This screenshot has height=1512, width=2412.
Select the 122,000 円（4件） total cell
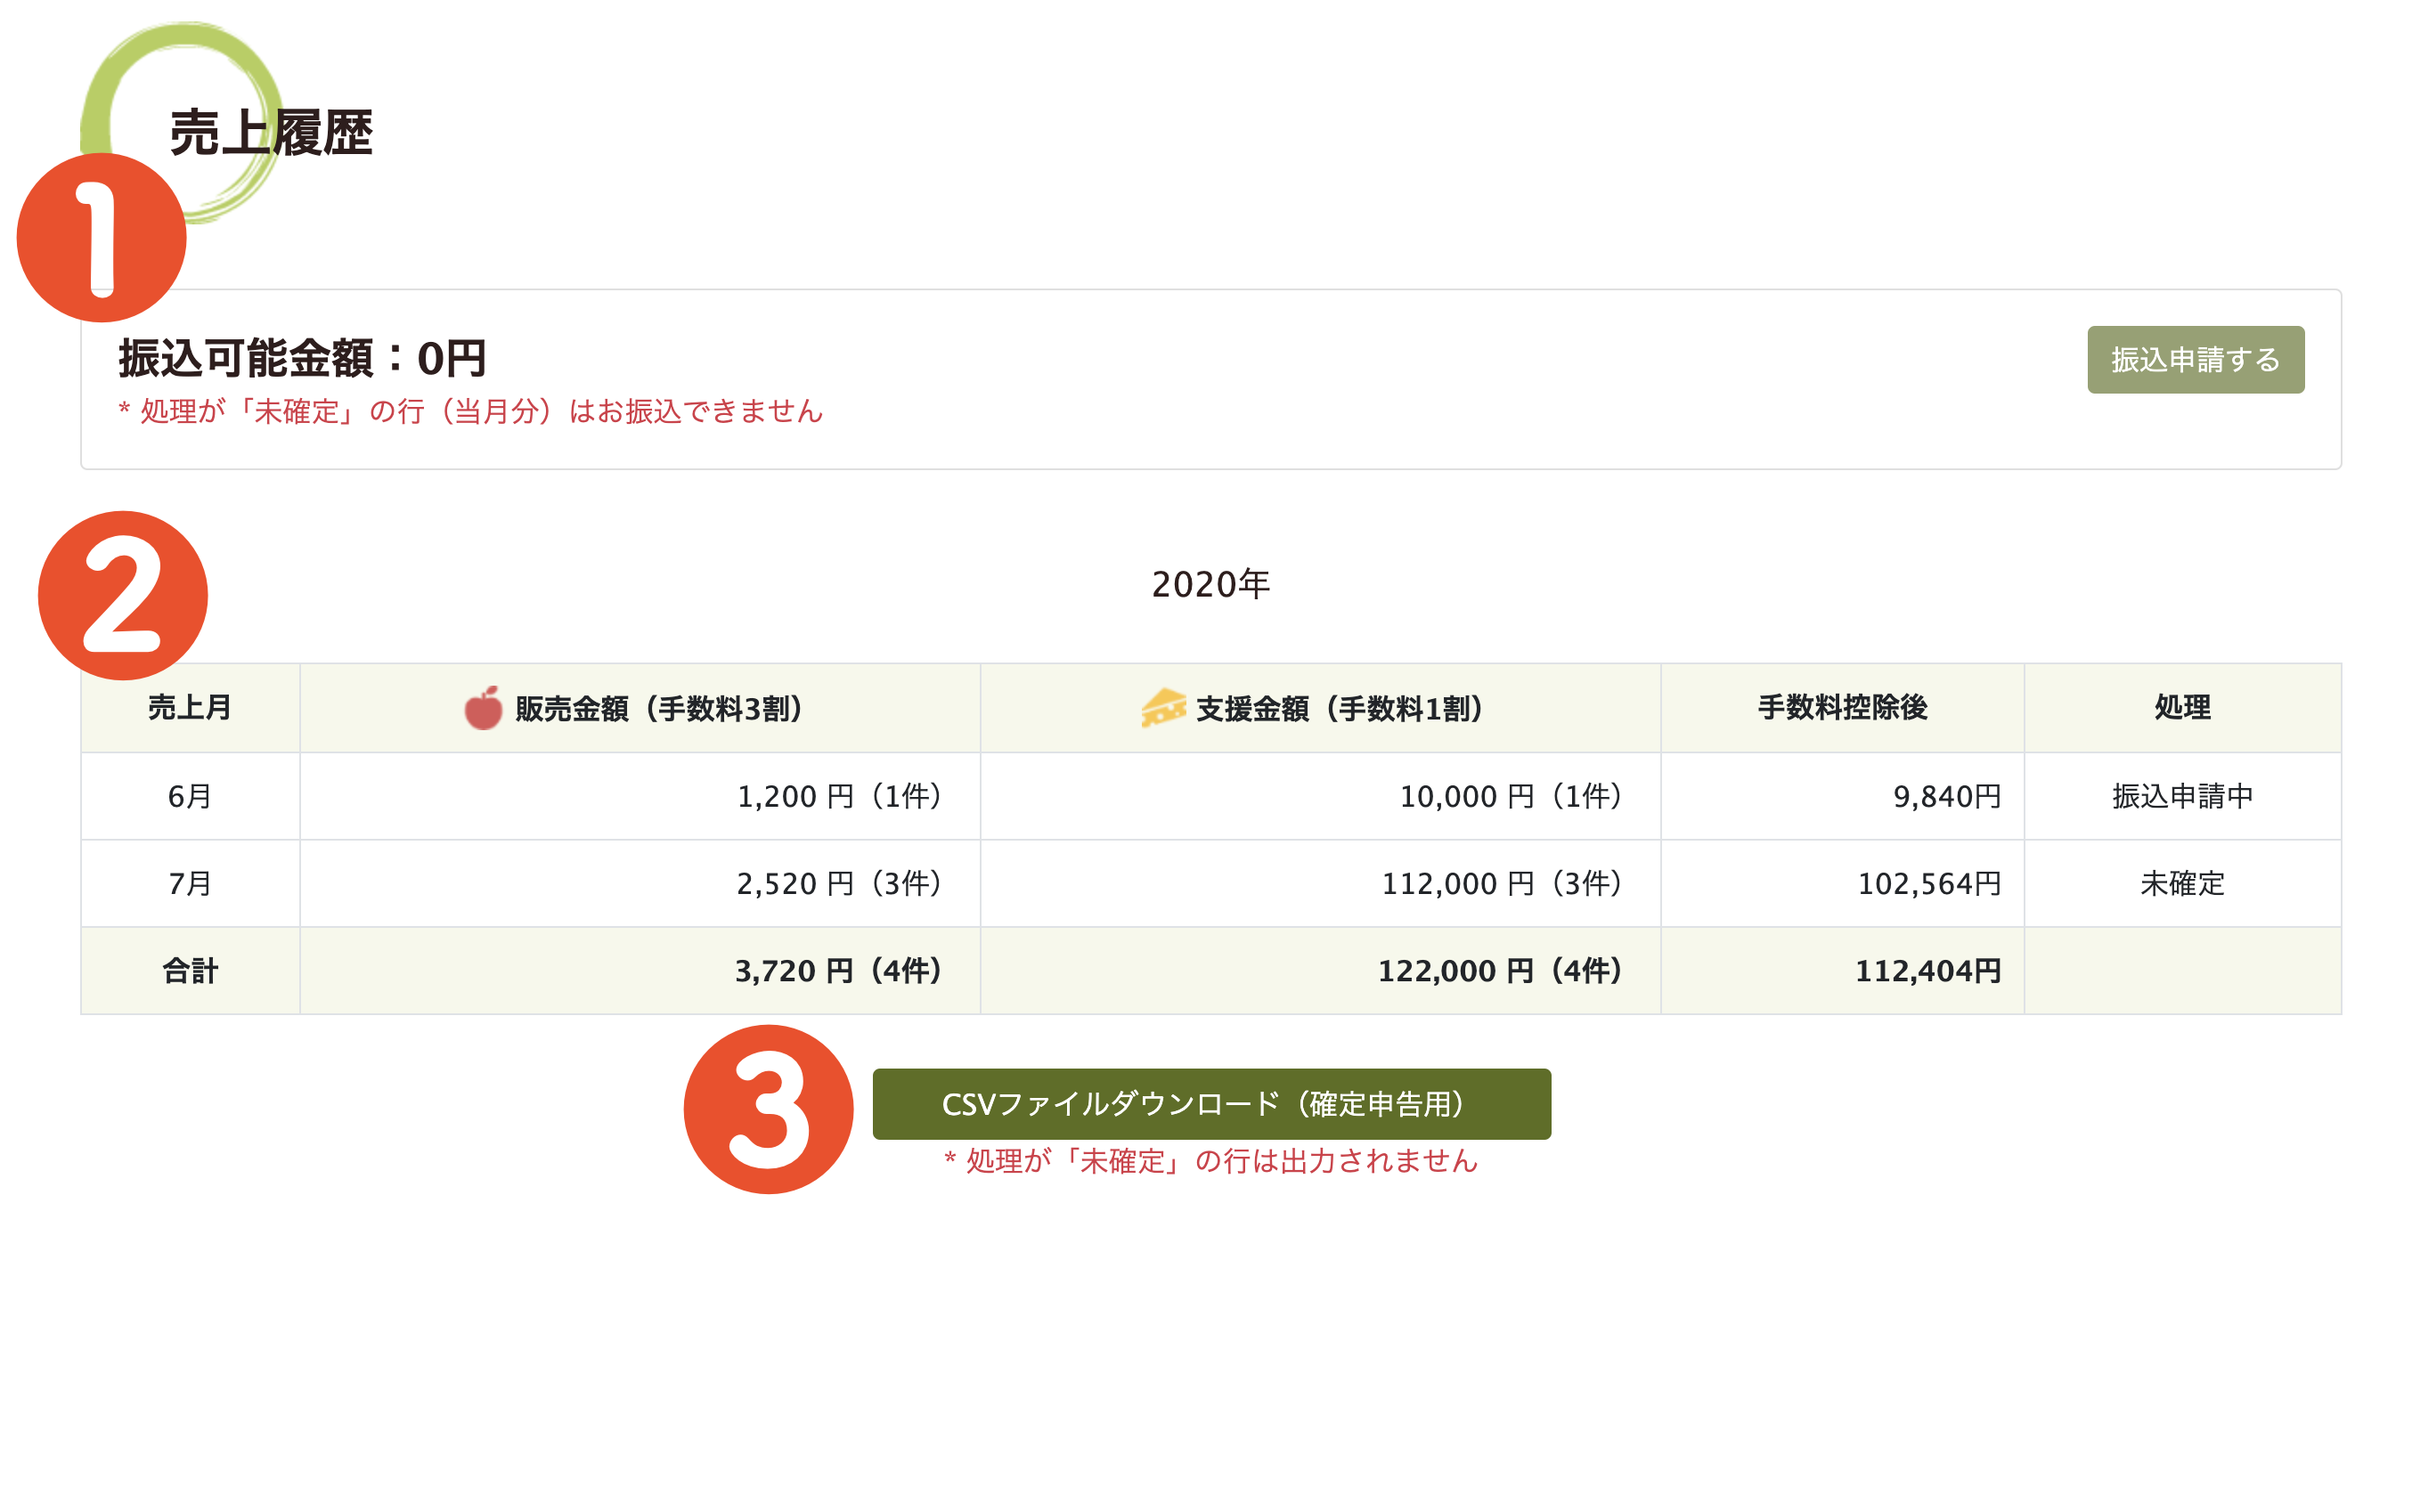1320,970
